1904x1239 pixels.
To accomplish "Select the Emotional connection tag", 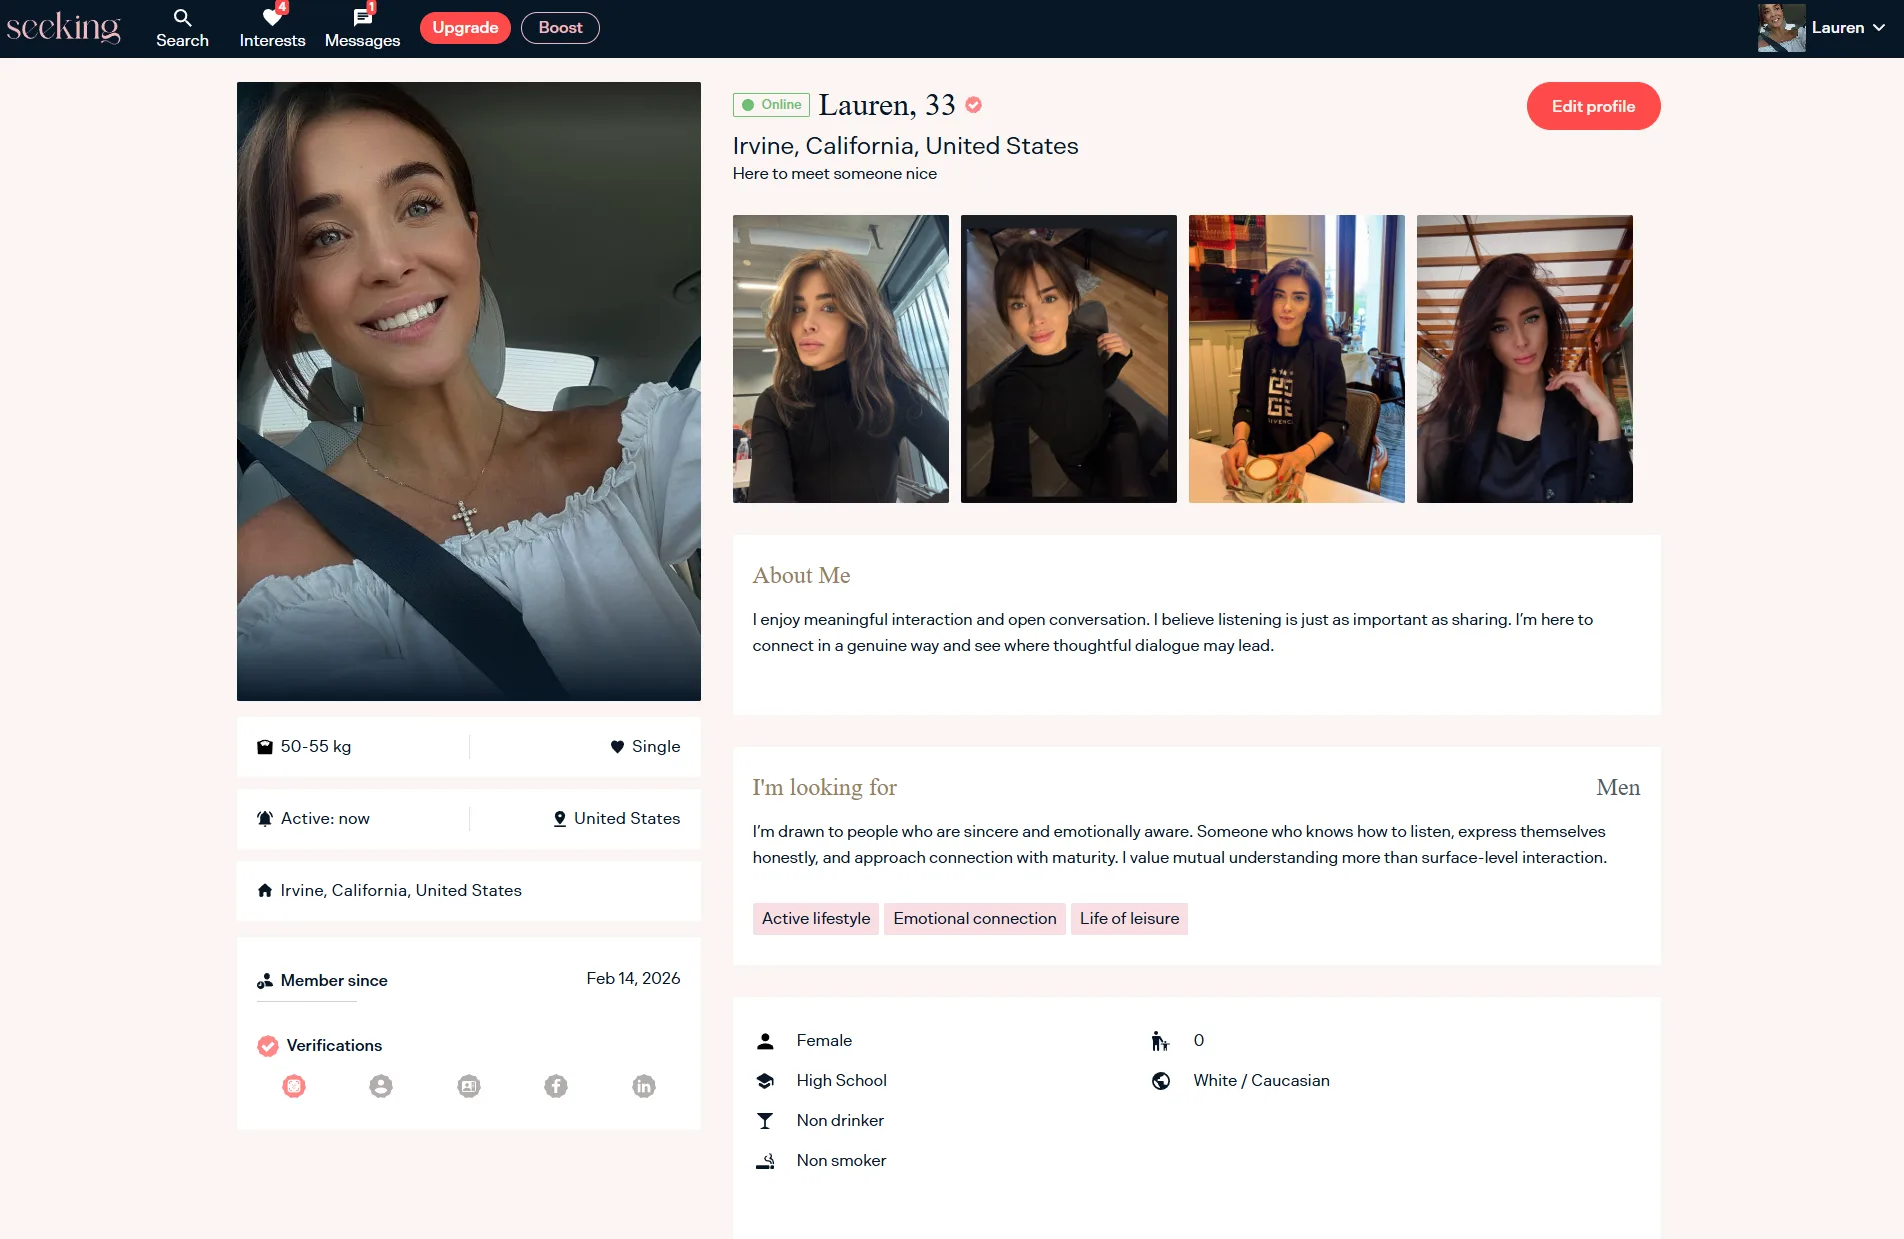I will click(975, 919).
